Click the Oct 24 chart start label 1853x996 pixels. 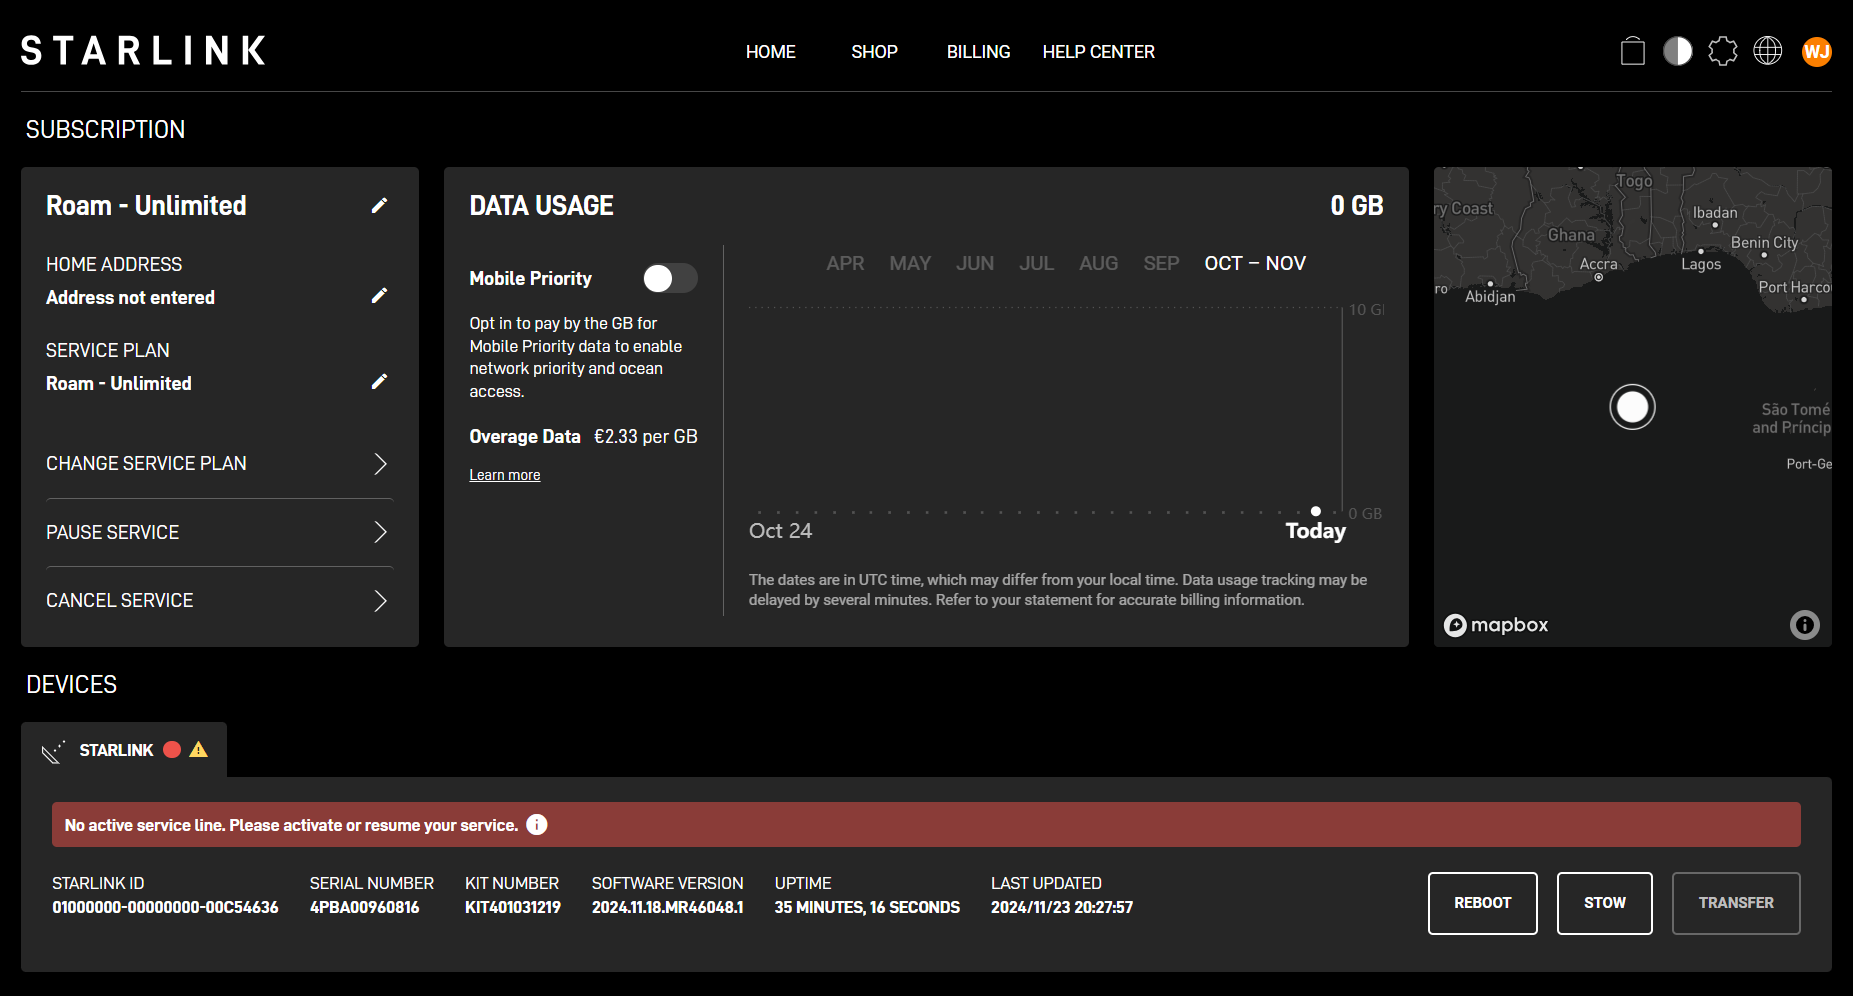780,531
